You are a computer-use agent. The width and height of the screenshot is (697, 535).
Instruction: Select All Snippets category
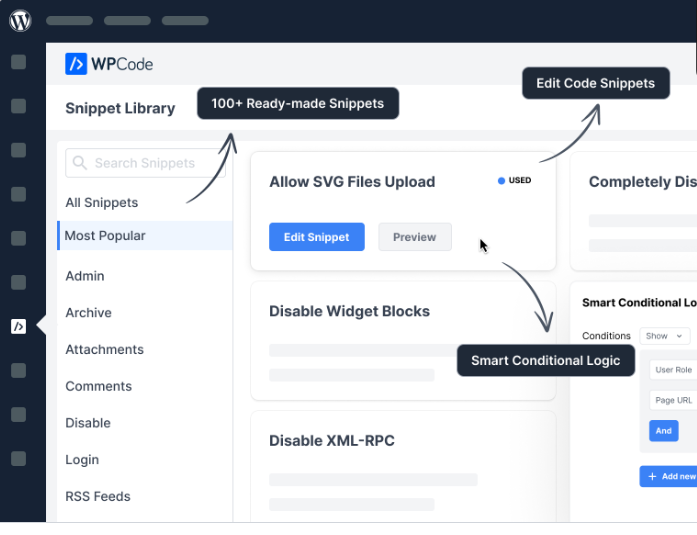click(x=102, y=203)
